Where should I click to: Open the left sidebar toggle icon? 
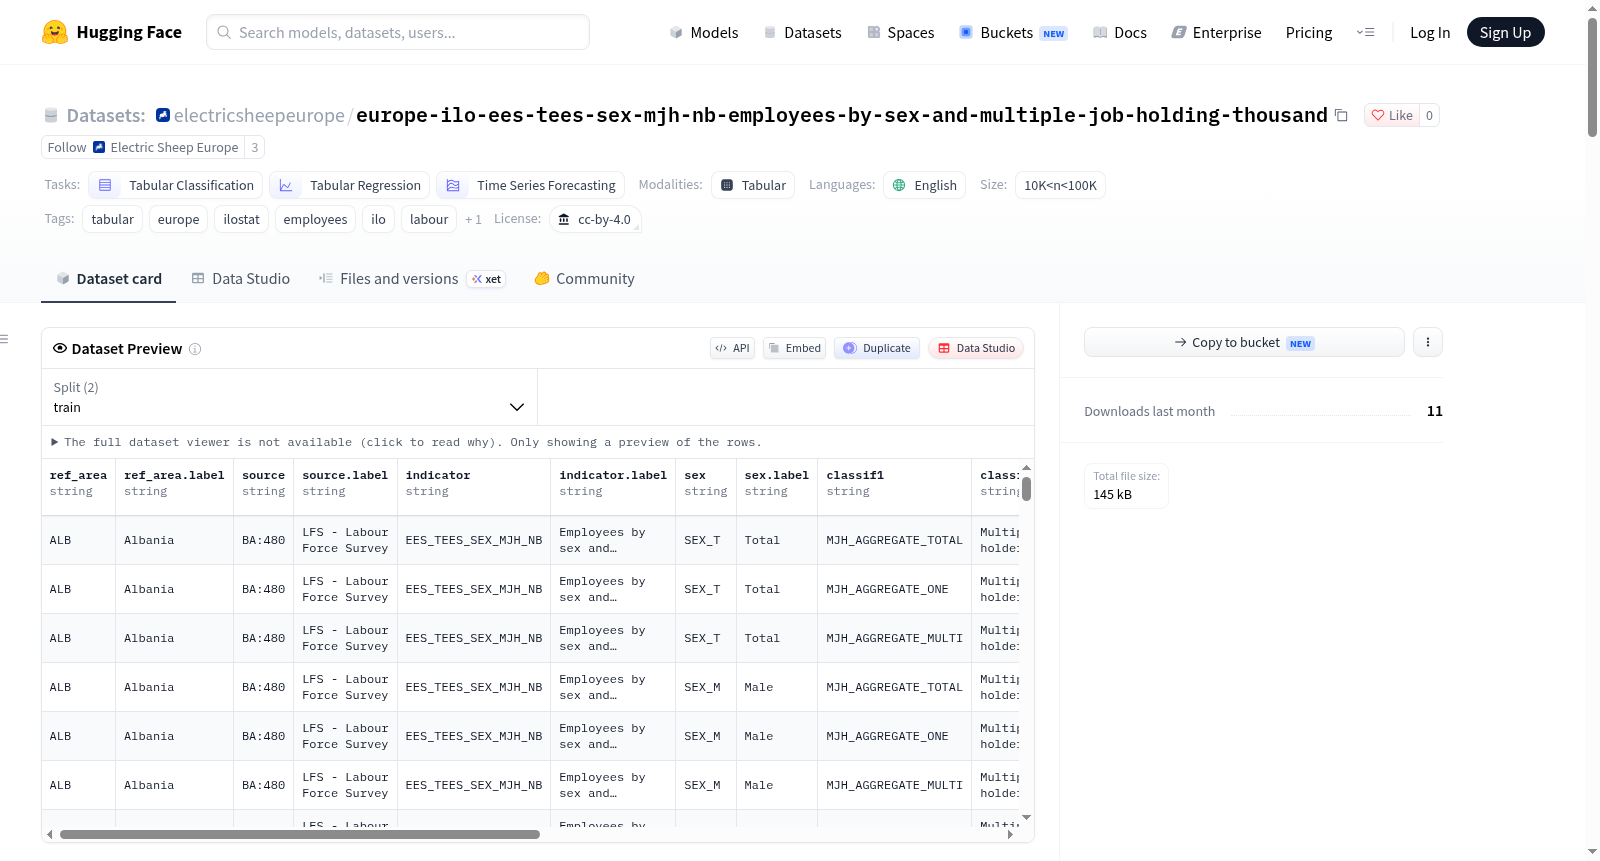[5, 339]
